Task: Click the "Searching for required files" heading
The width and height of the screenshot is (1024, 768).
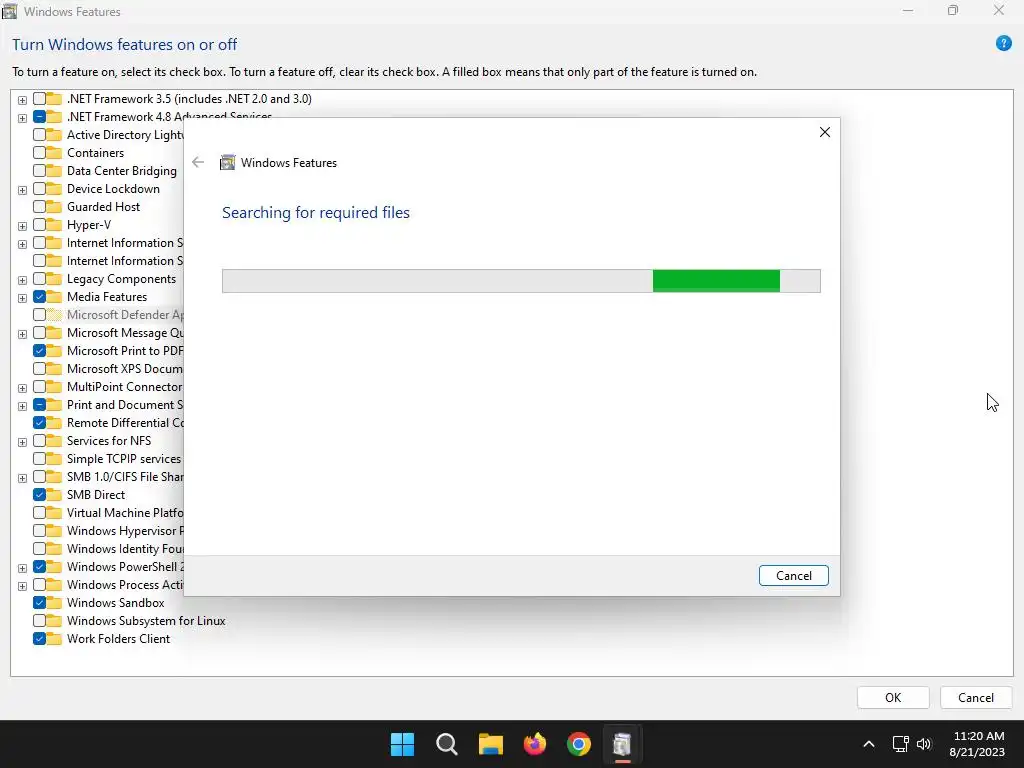Action: pos(315,213)
